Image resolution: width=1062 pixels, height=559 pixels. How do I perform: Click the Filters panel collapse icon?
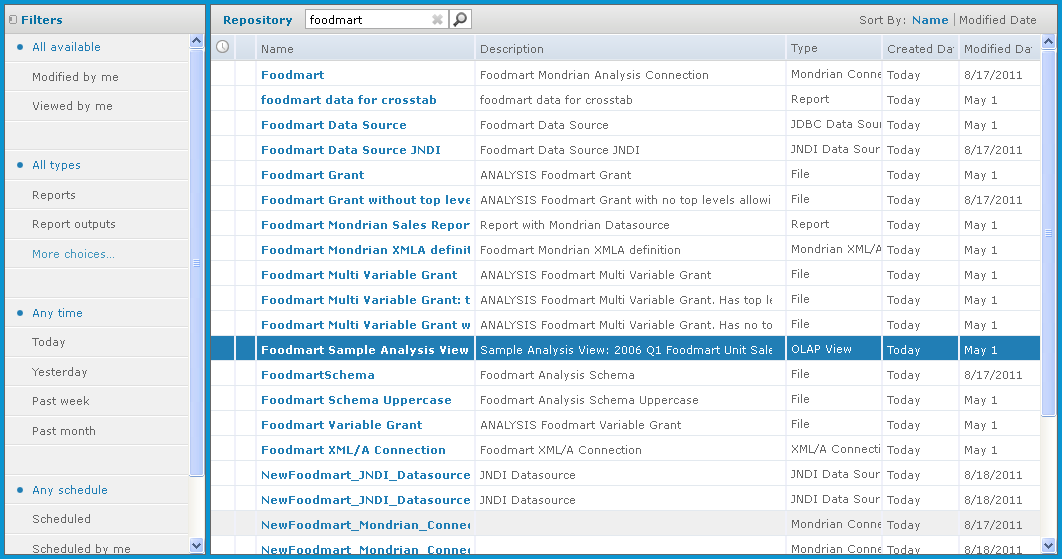pyautogui.click(x=13, y=20)
